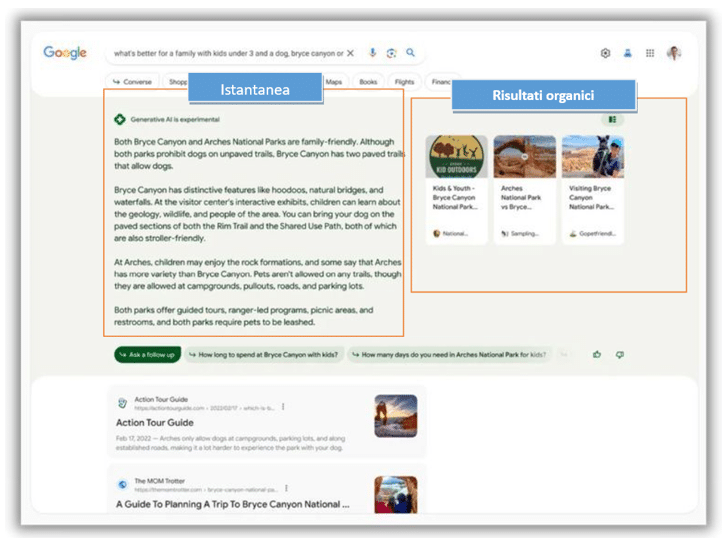Viewport: 722px width, 538px height.
Task: Click the Action Tour Guide site favicon
Action: pos(122,403)
